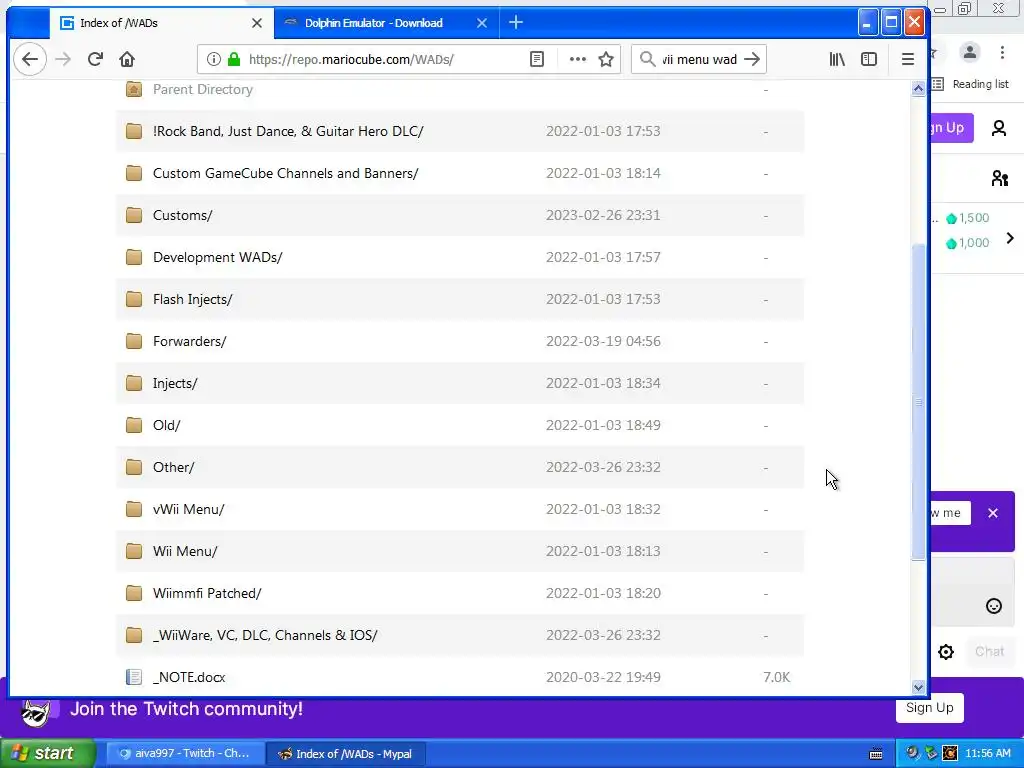Image resolution: width=1024 pixels, height=768 pixels.
Task: Open the Mypal hamburger menu
Action: [908, 59]
